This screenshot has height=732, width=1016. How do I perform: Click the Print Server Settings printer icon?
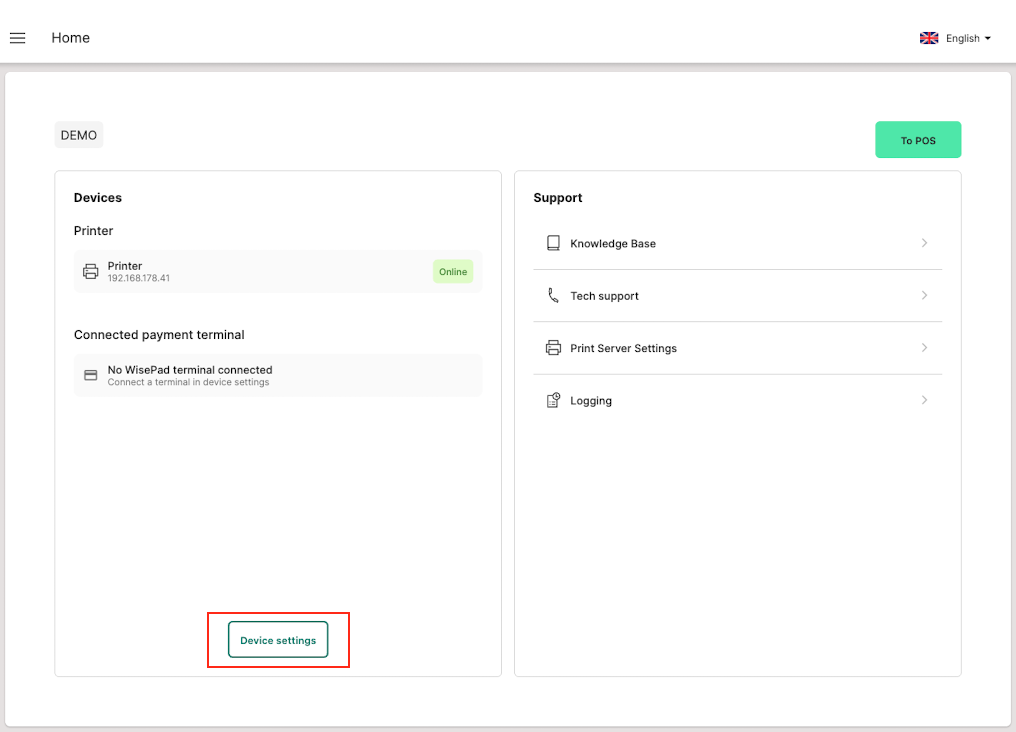(553, 348)
